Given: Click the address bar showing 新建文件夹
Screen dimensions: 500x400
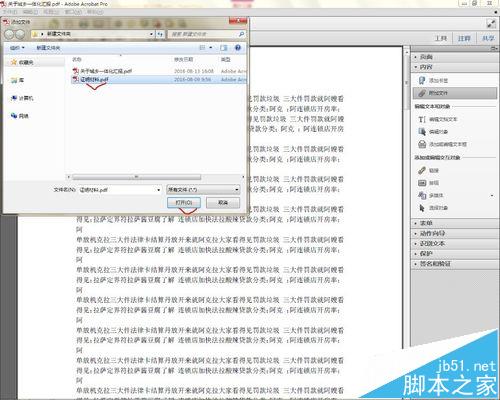Looking at the screenshot, I should (93, 34).
